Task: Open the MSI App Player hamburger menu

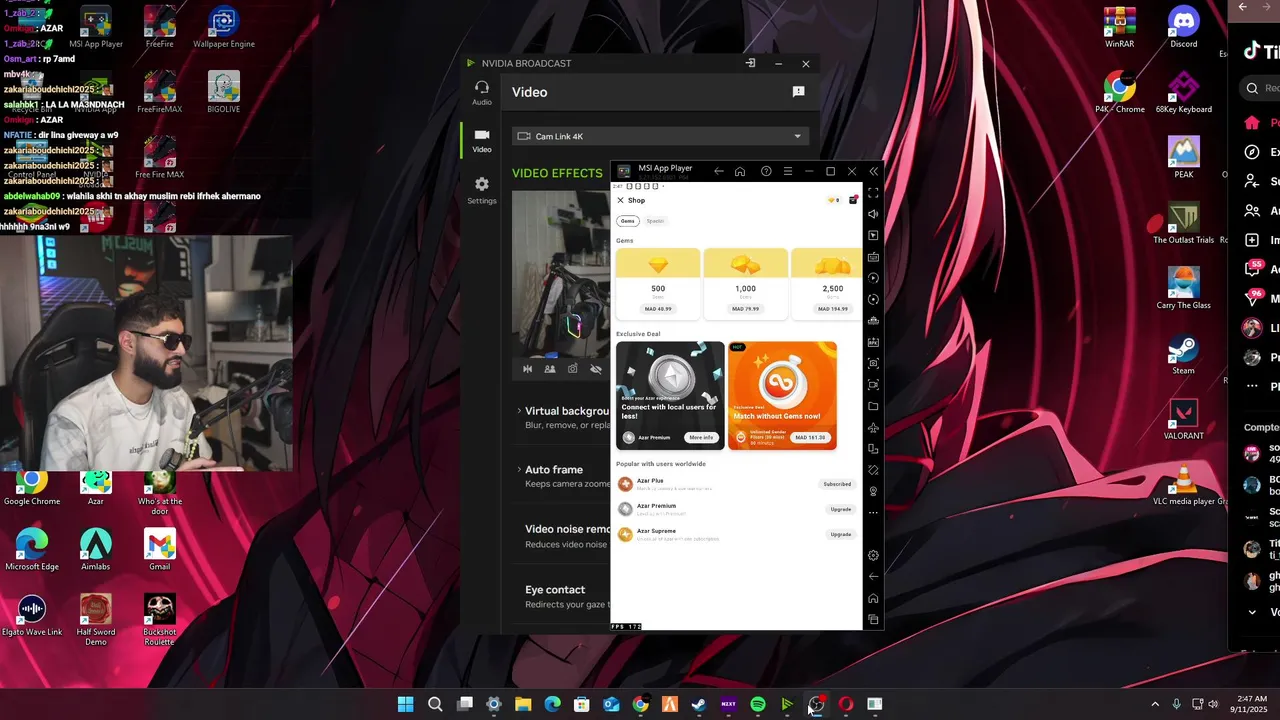Action: pyautogui.click(x=788, y=171)
